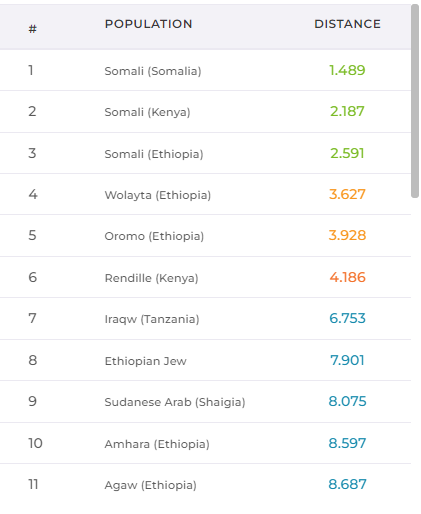Image resolution: width=421 pixels, height=514 pixels.
Task: Select the Somali (Kenya) population entry
Action: [x=147, y=112]
